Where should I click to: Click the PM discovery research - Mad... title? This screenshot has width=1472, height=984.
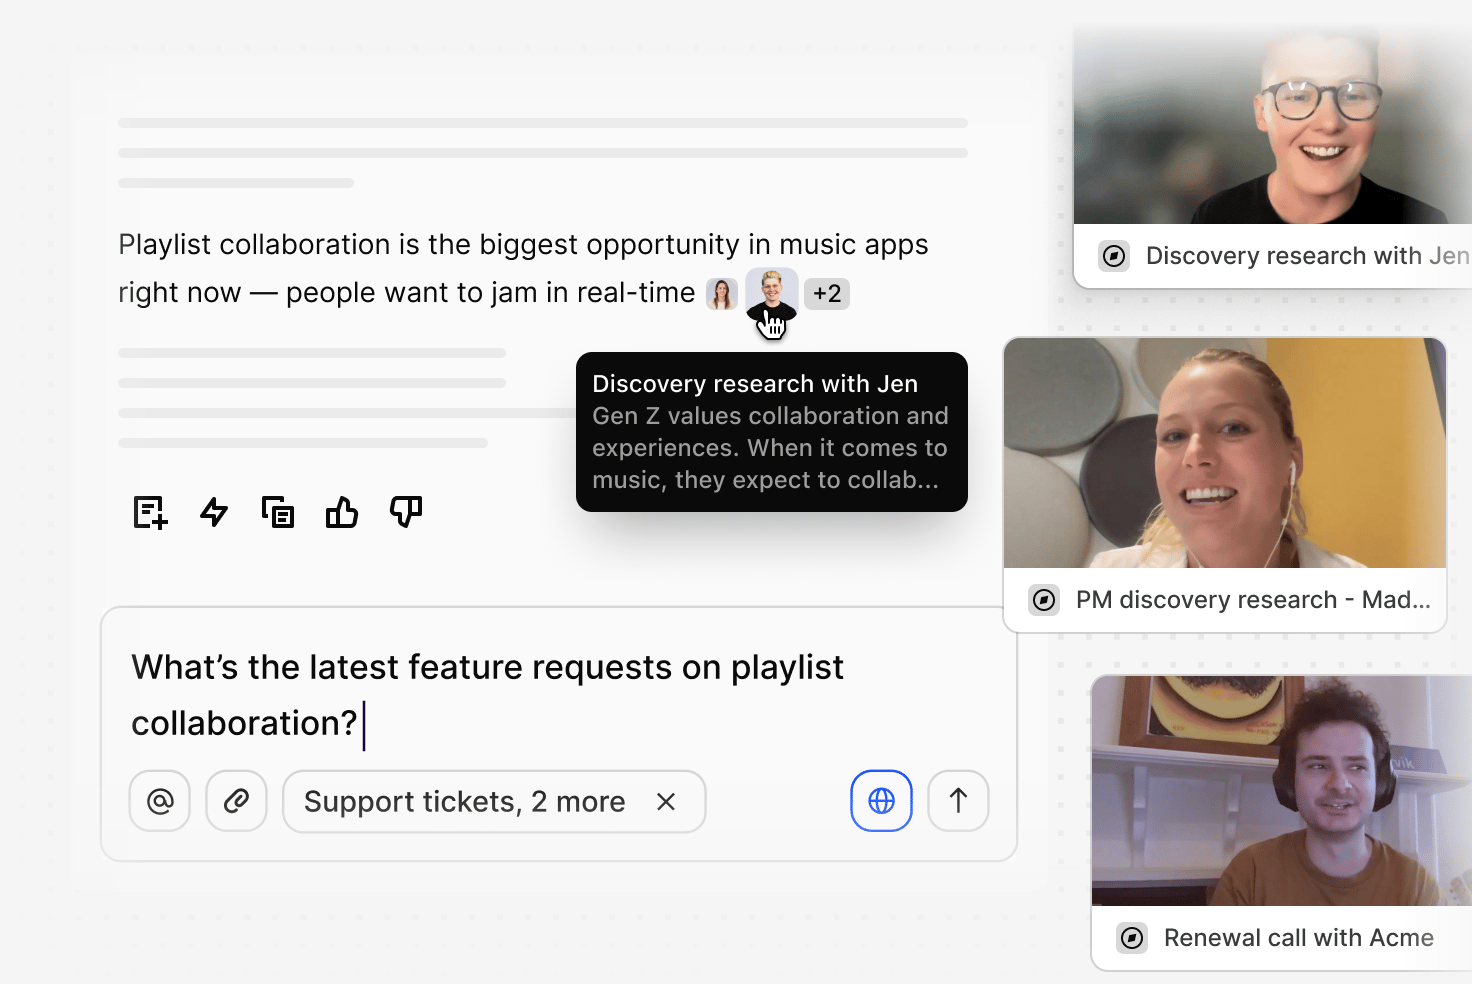click(x=1253, y=600)
